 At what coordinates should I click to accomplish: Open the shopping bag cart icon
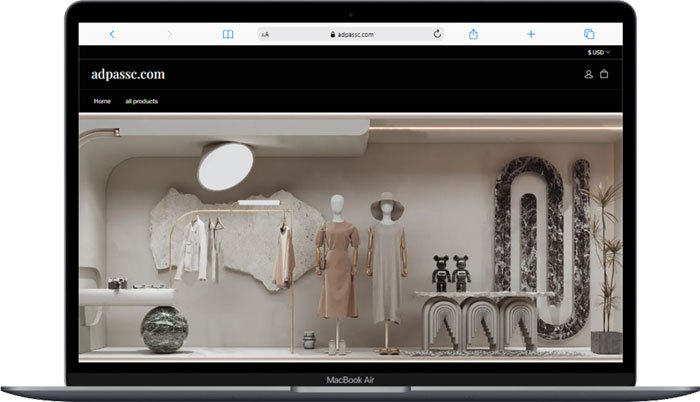(x=604, y=74)
